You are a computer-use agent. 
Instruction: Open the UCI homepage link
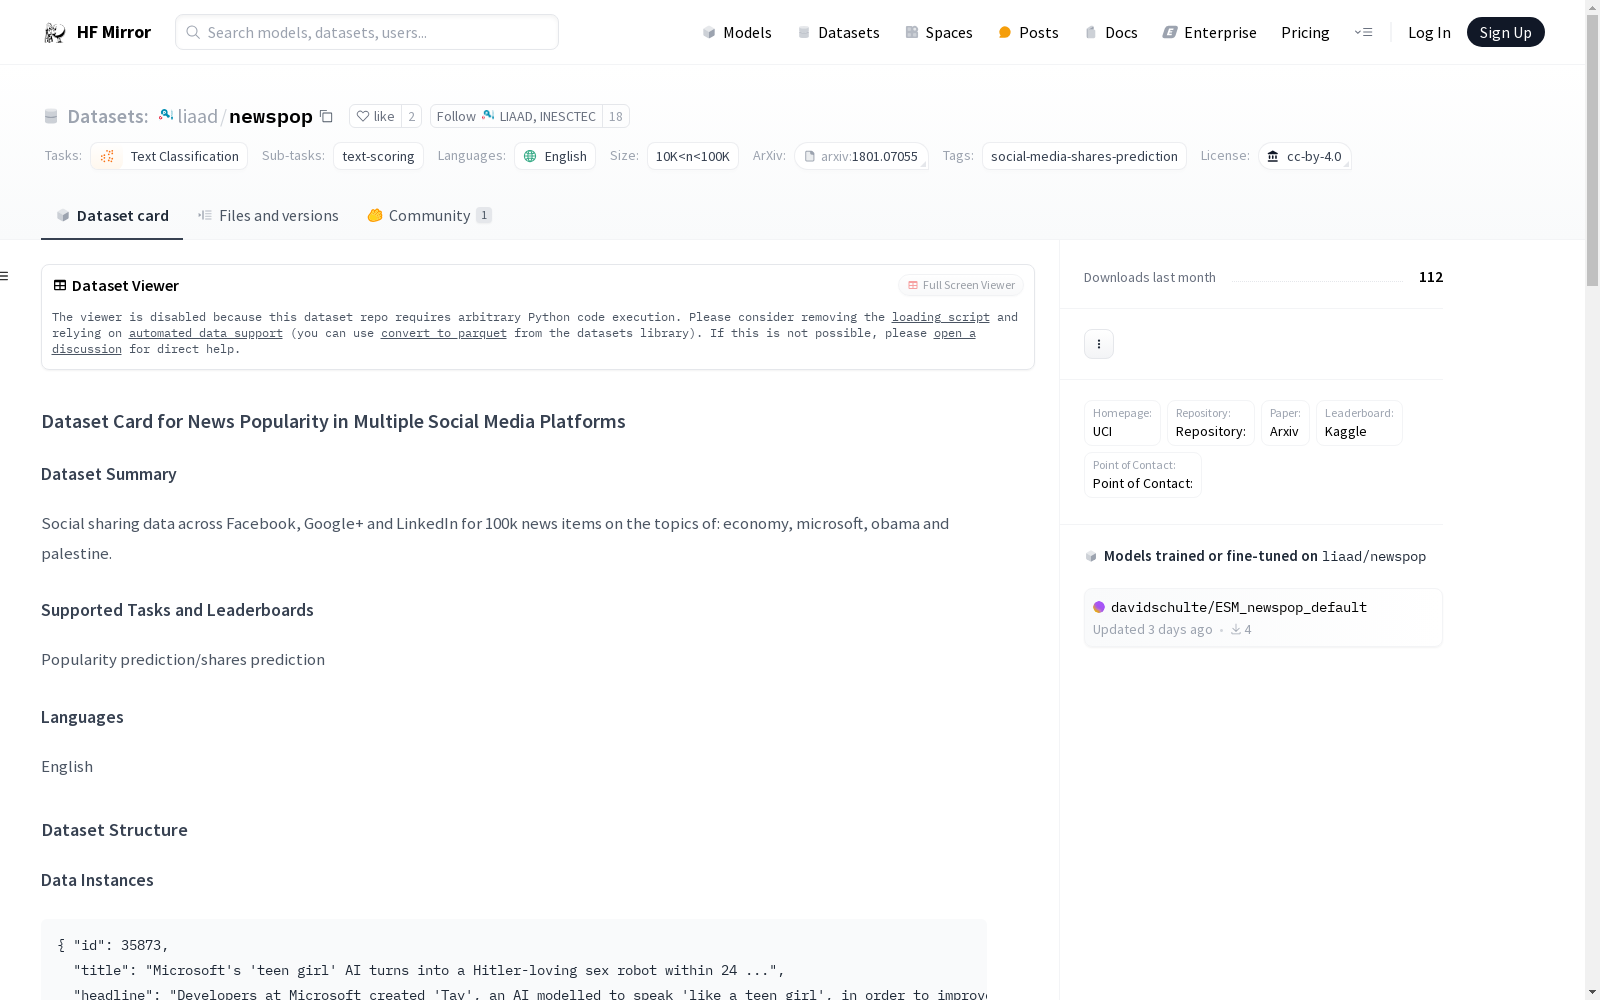(1122, 423)
